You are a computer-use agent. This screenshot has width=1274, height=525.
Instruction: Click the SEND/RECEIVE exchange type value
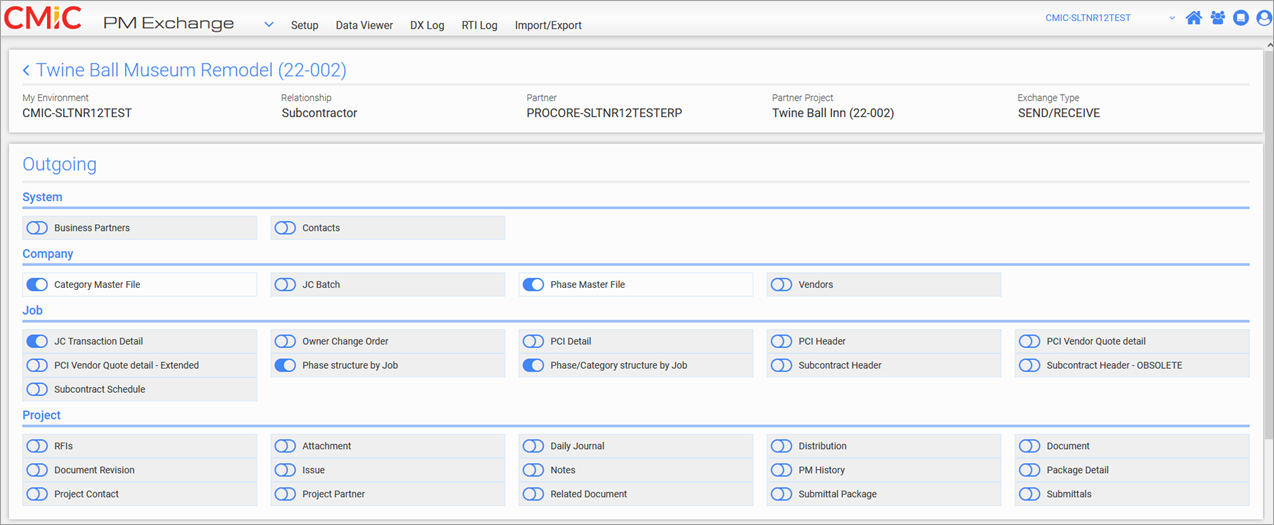point(1058,113)
